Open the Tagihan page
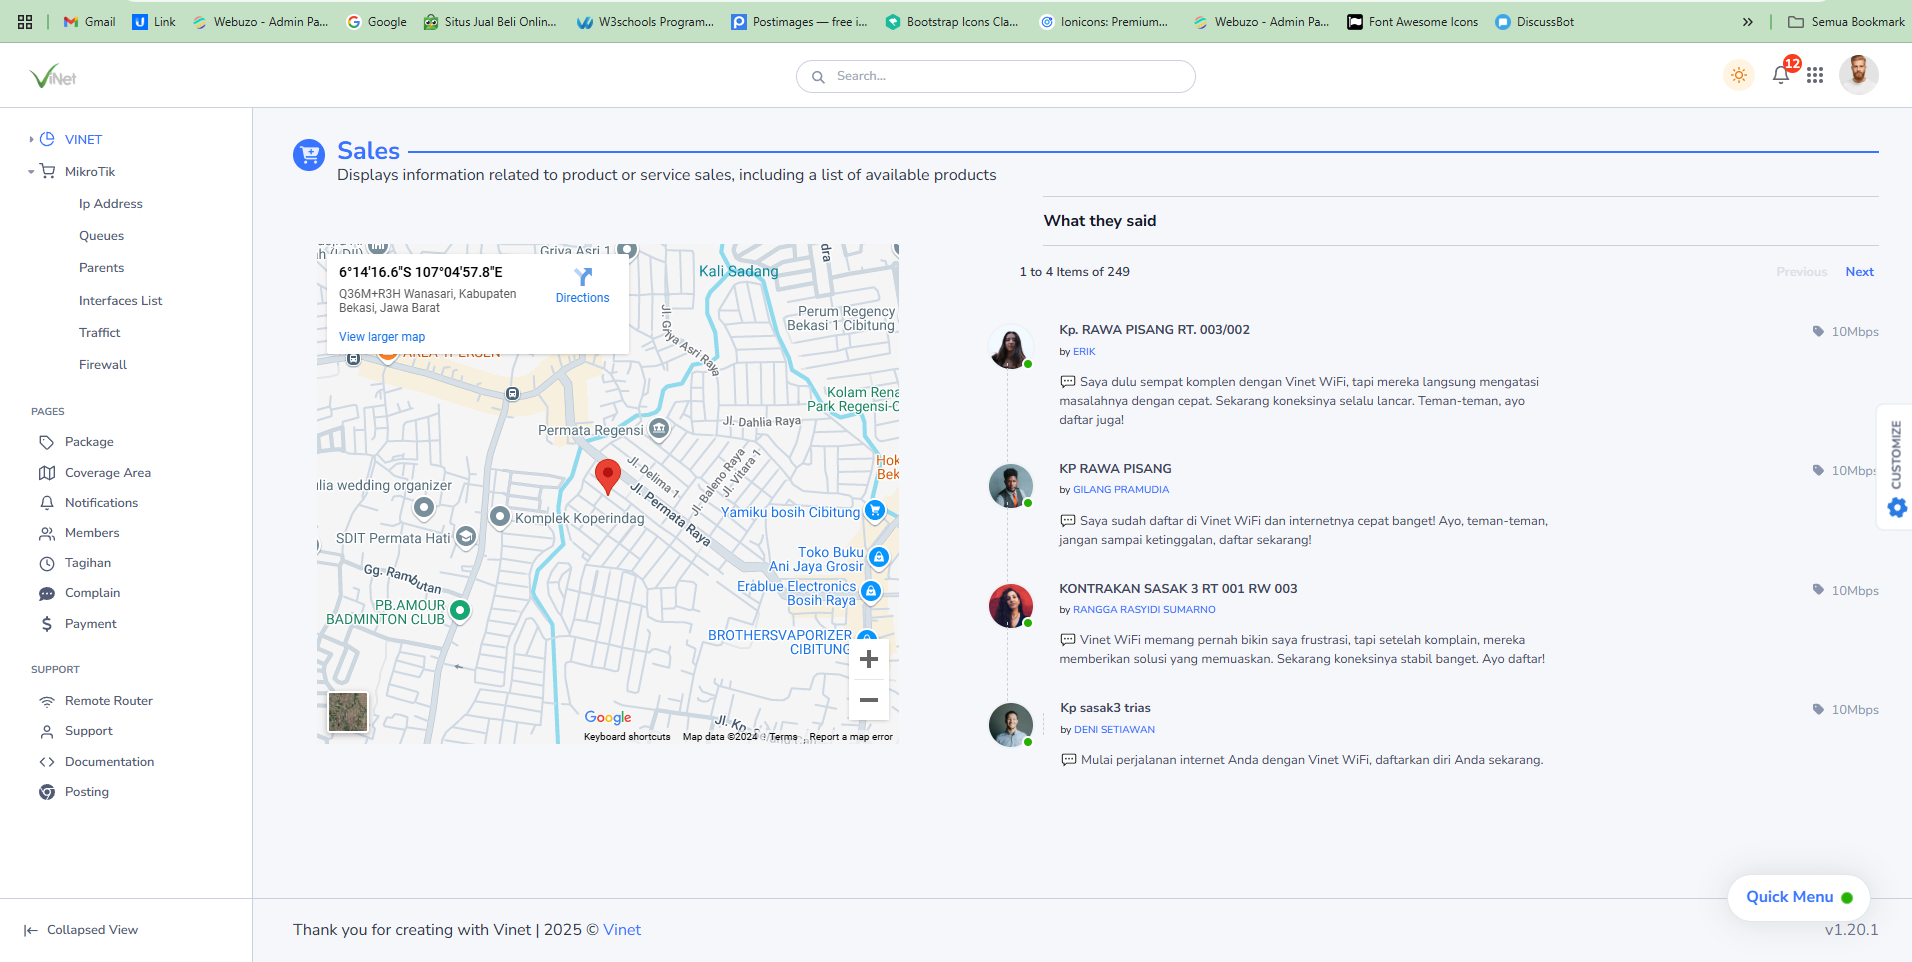 click(88, 563)
